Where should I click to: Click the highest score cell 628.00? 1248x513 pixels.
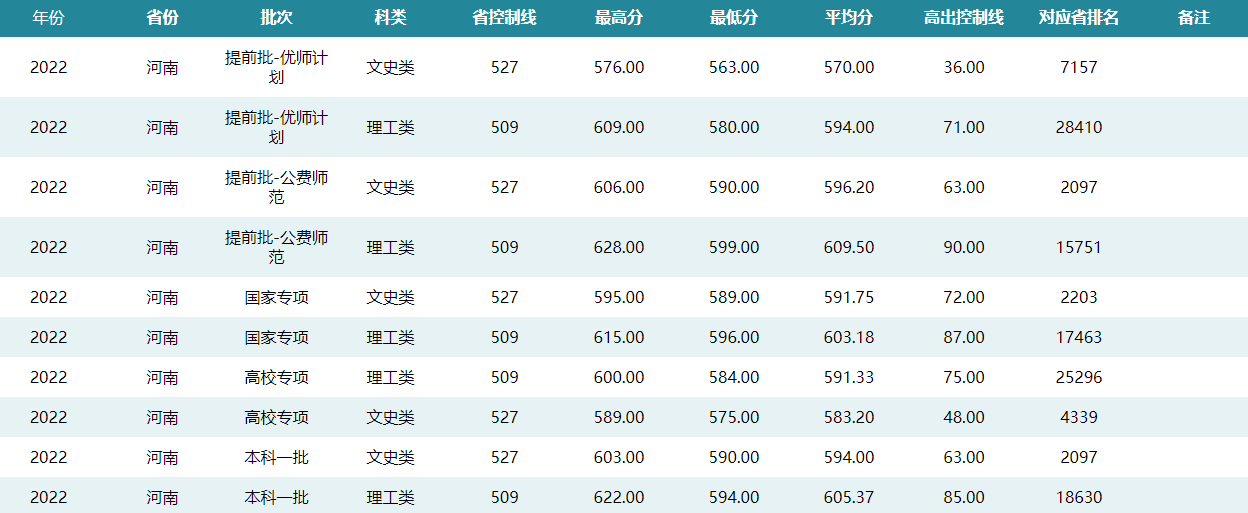point(619,247)
